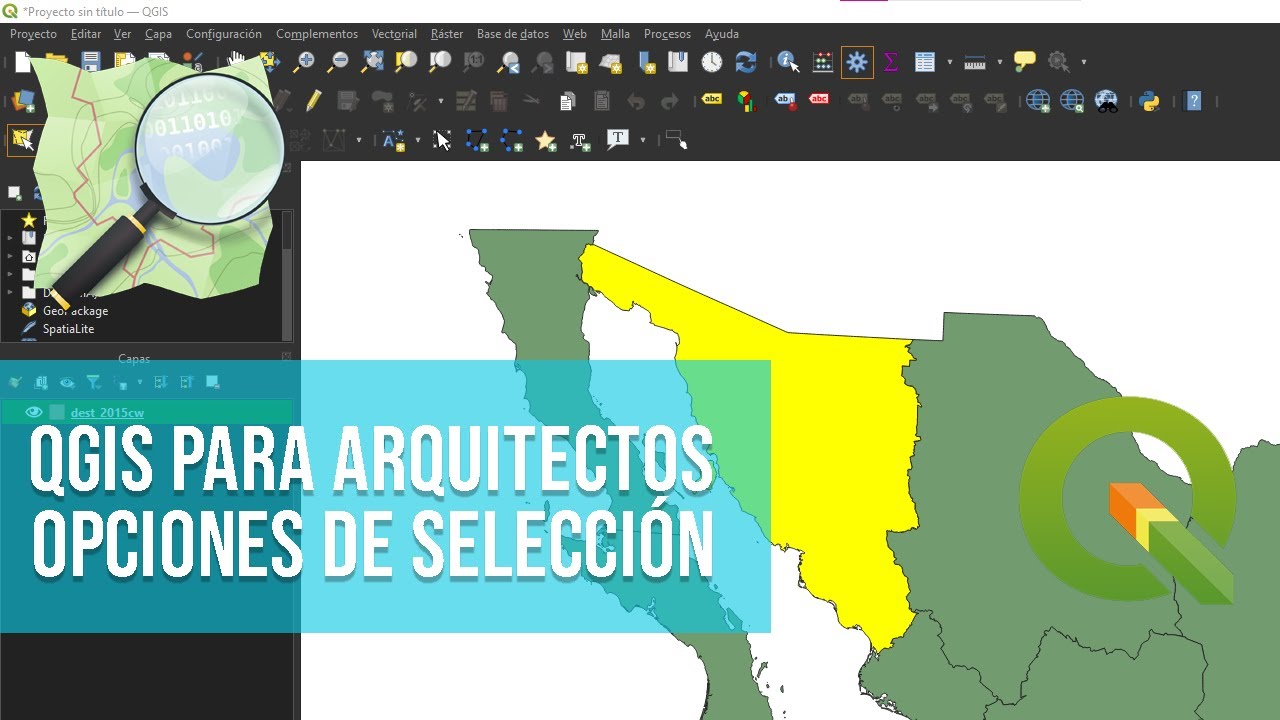Screen dimensions: 1280x720
Task: Click the Filter Legend funnel icon in Capas
Action: click(93, 382)
